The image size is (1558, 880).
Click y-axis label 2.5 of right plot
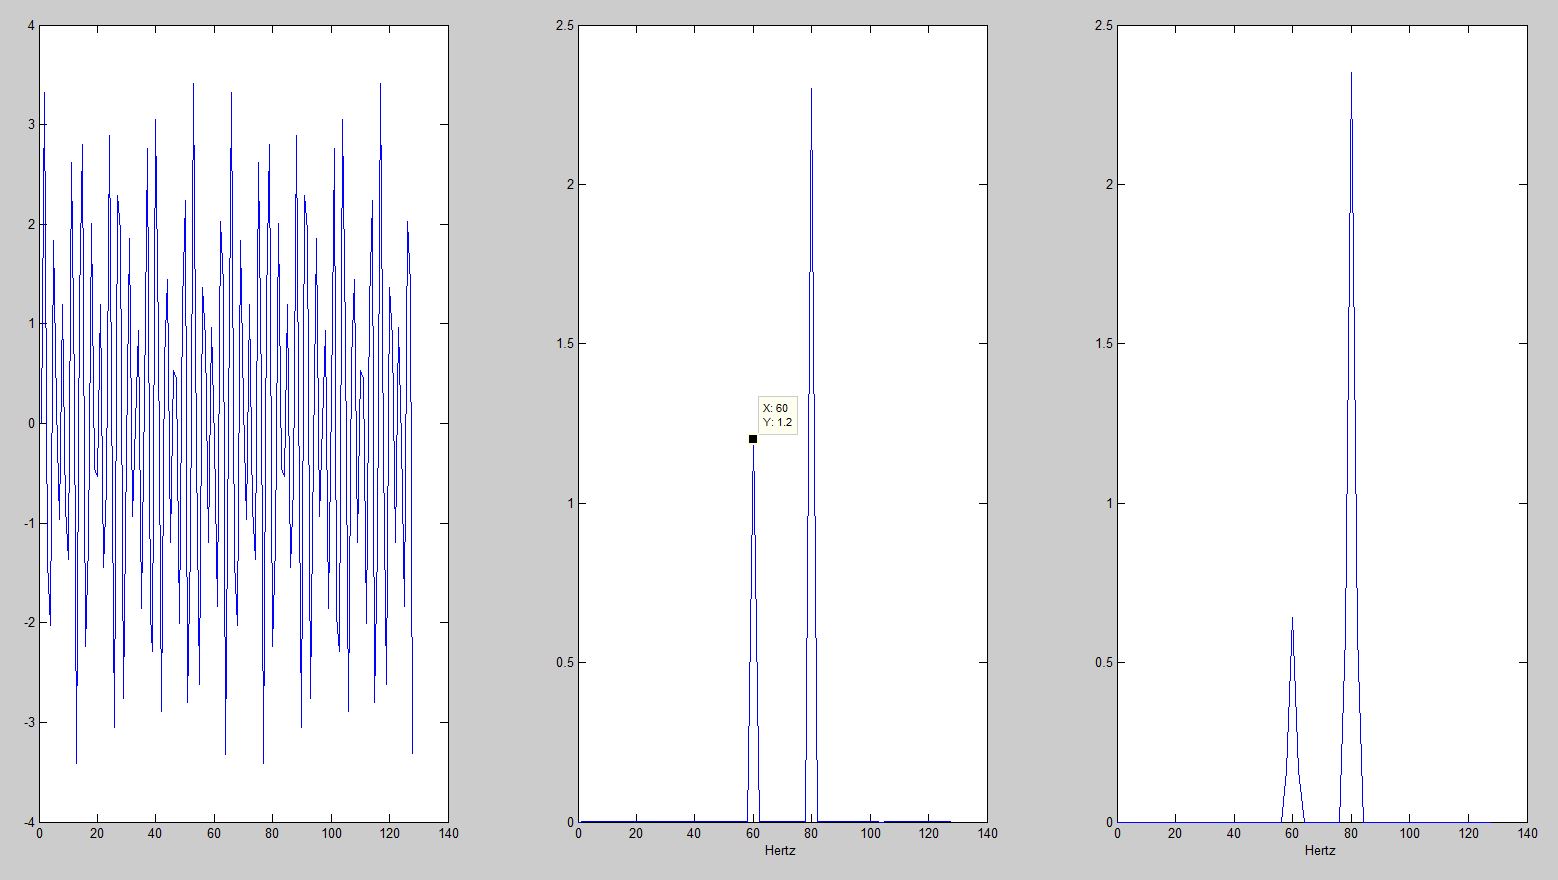(1103, 26)
